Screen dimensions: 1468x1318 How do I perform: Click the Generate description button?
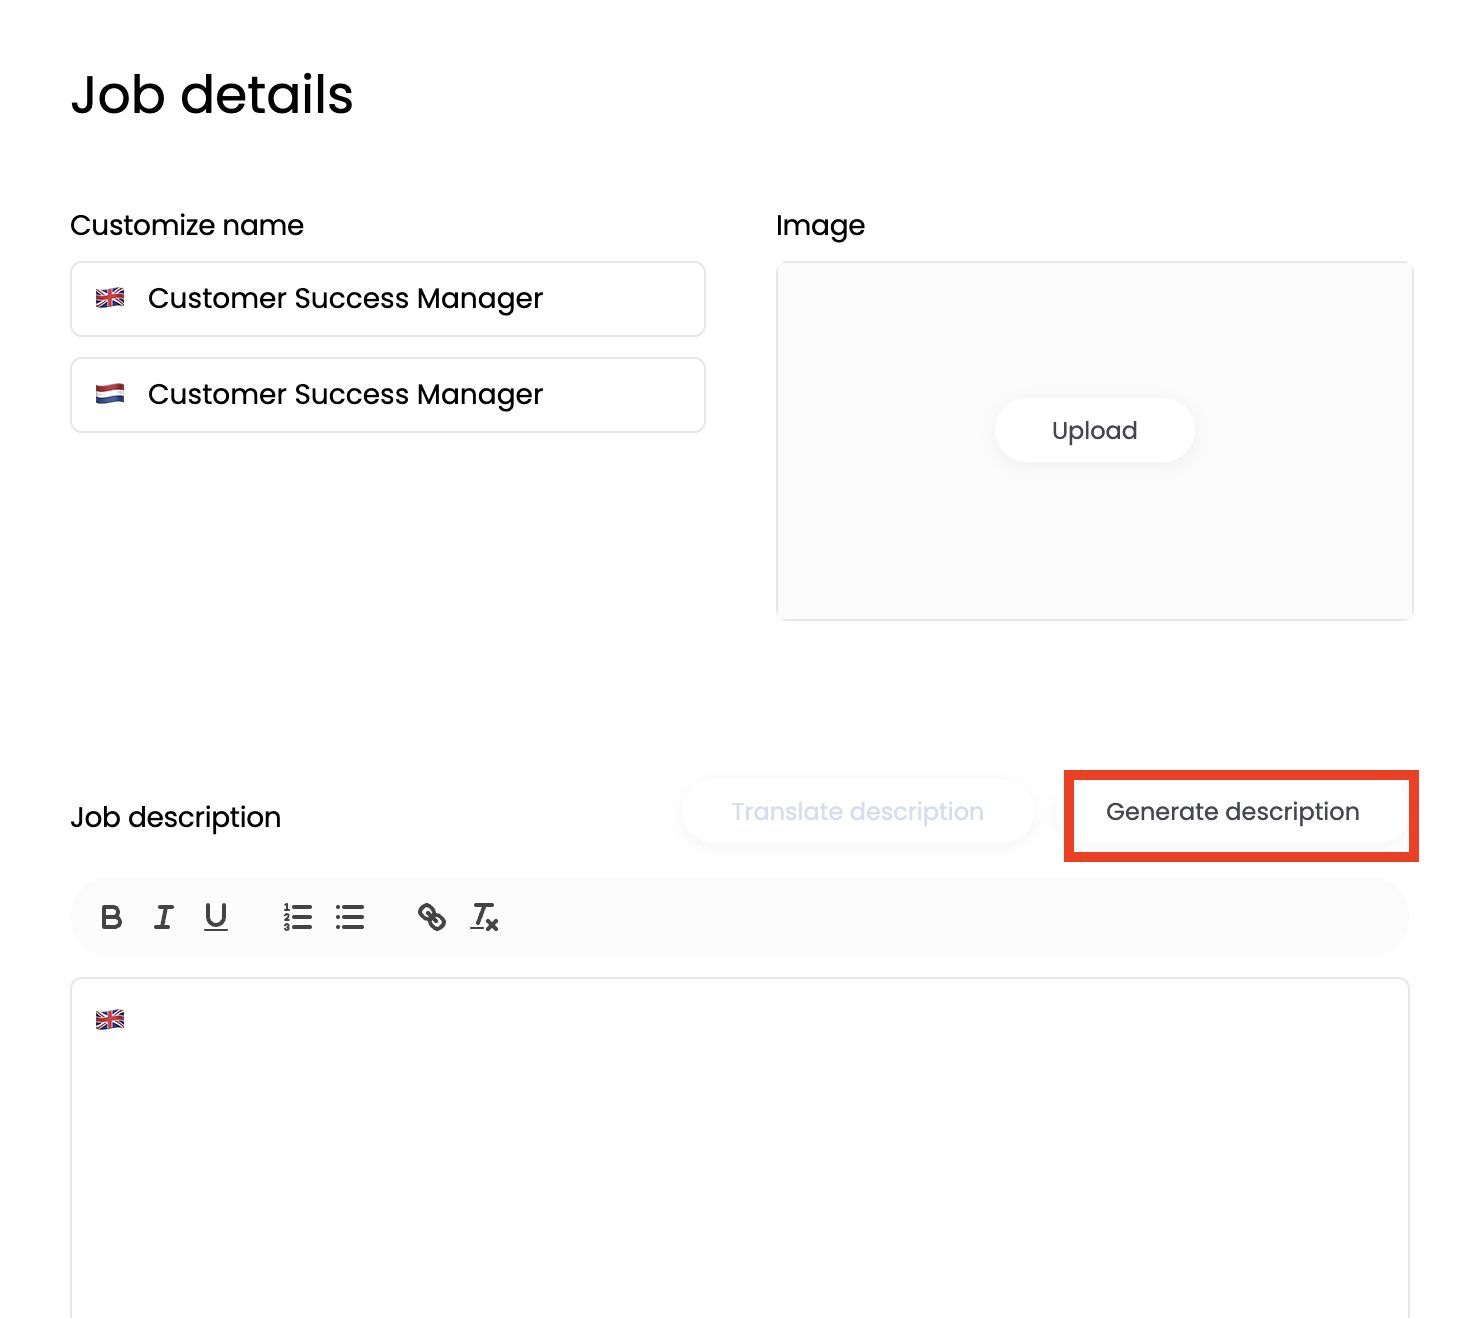[1232, 812]
